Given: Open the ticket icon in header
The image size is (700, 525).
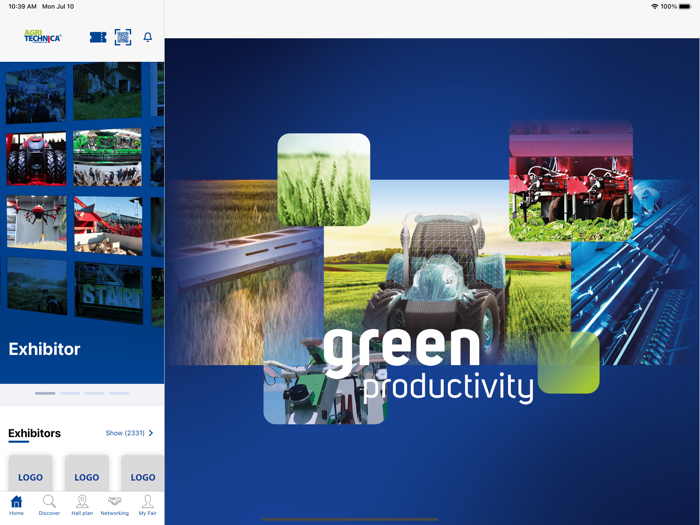Looking at the screenshot, I should (x=98, y=38).
